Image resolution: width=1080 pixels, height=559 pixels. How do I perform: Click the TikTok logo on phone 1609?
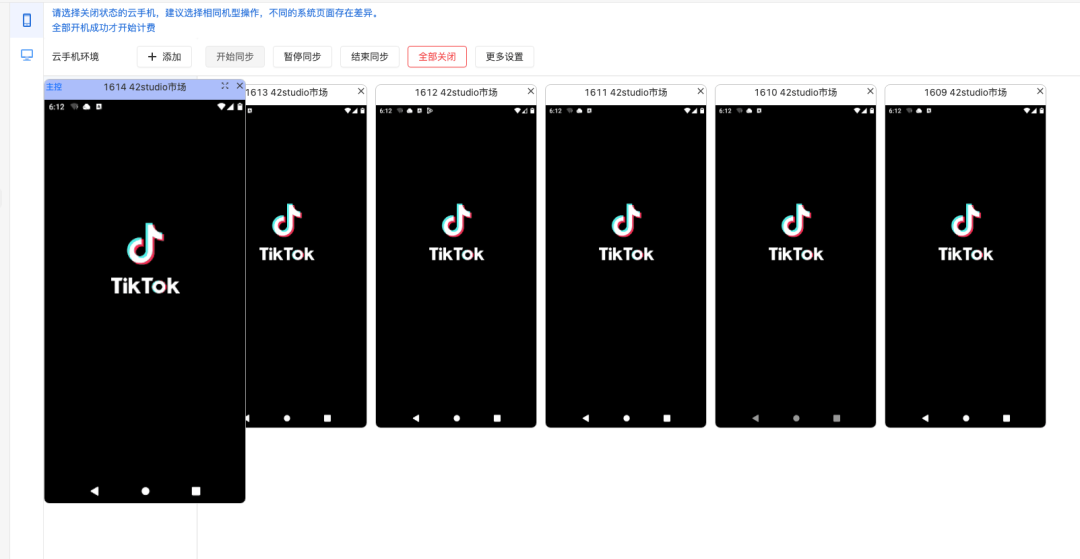pos(966,232)
